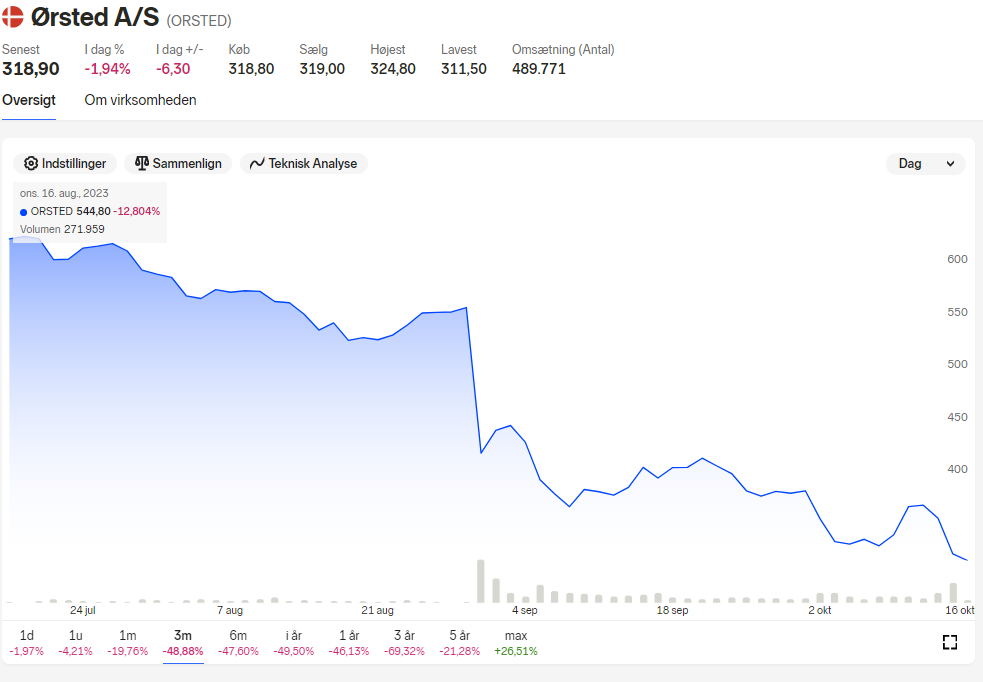
Task: Click the Danish flag icon beside Ørsted
Action: 12,17
